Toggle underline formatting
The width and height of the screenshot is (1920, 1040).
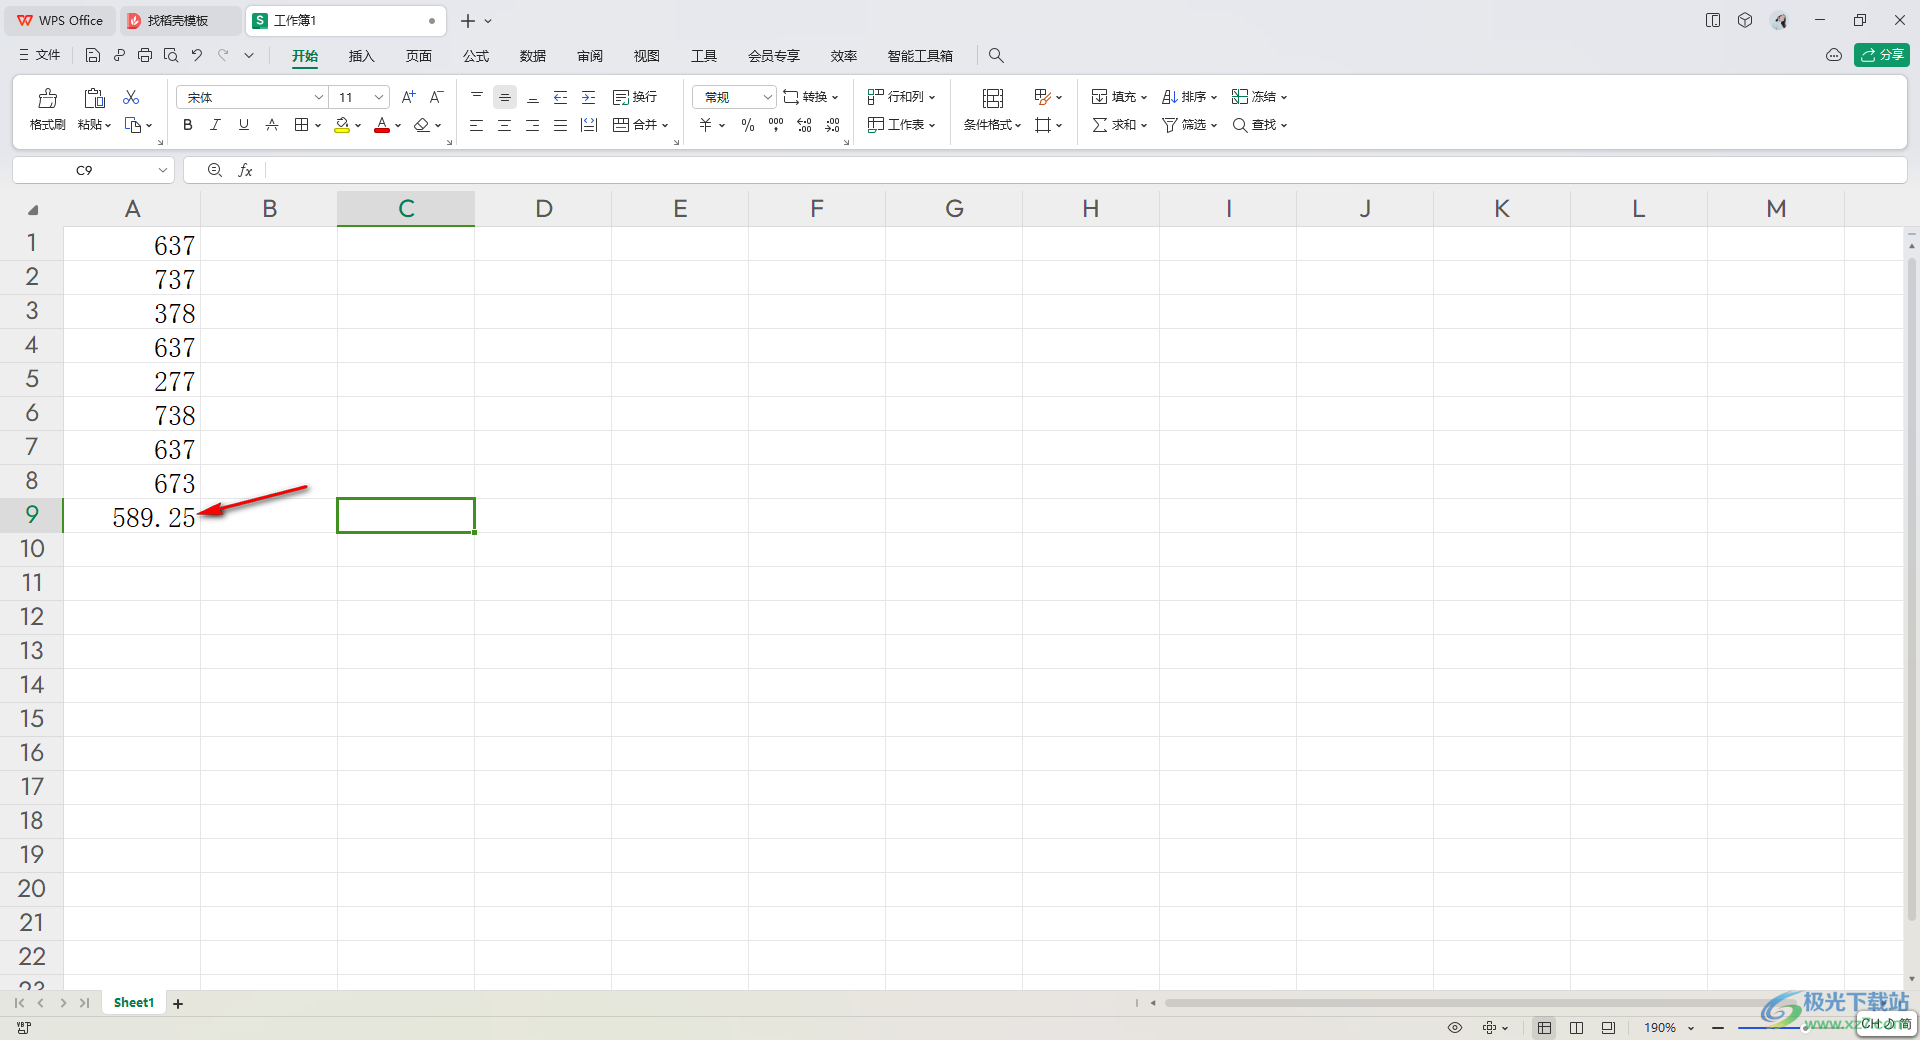(x=243, y=125)
